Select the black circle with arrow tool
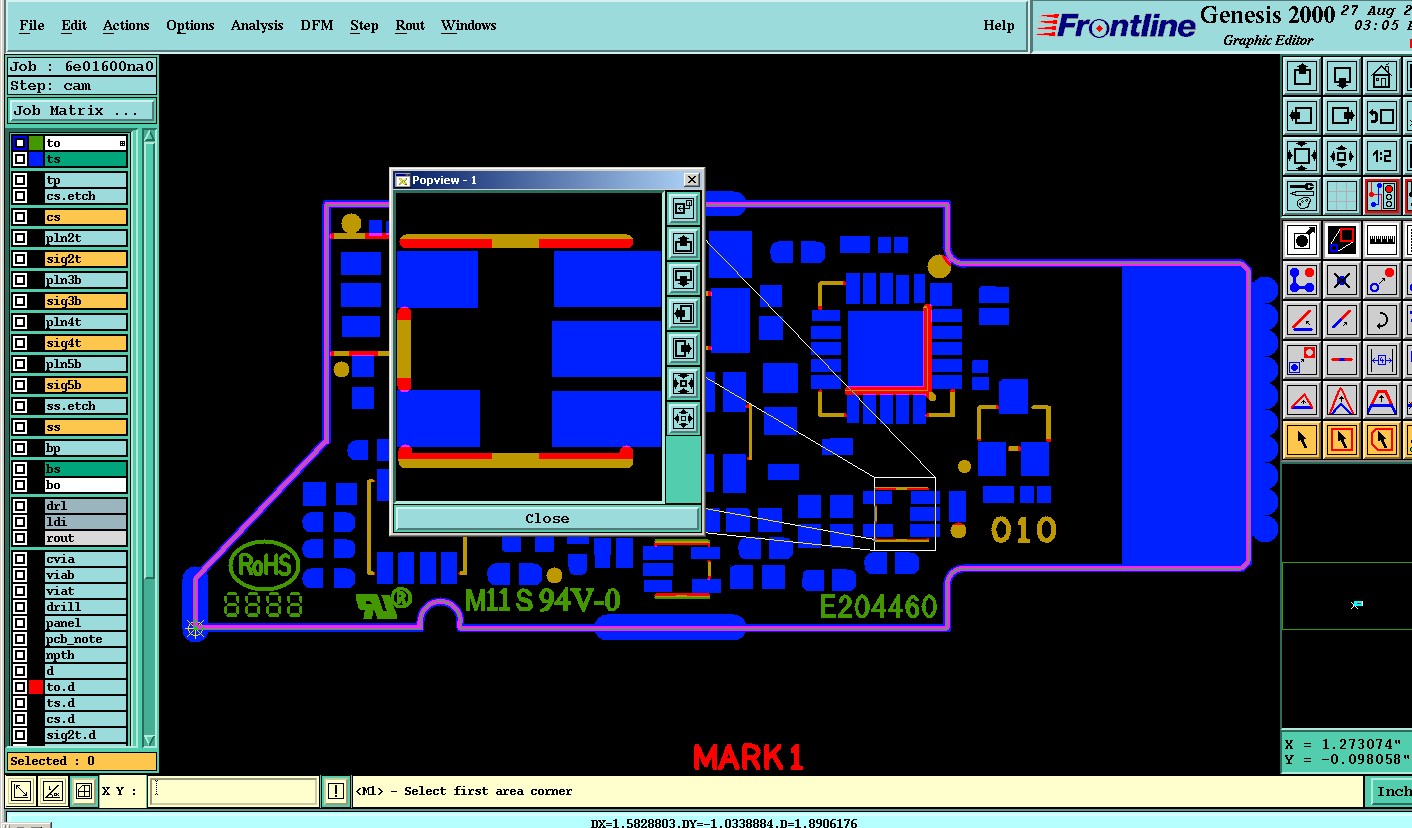 (x=1302, y=240)
